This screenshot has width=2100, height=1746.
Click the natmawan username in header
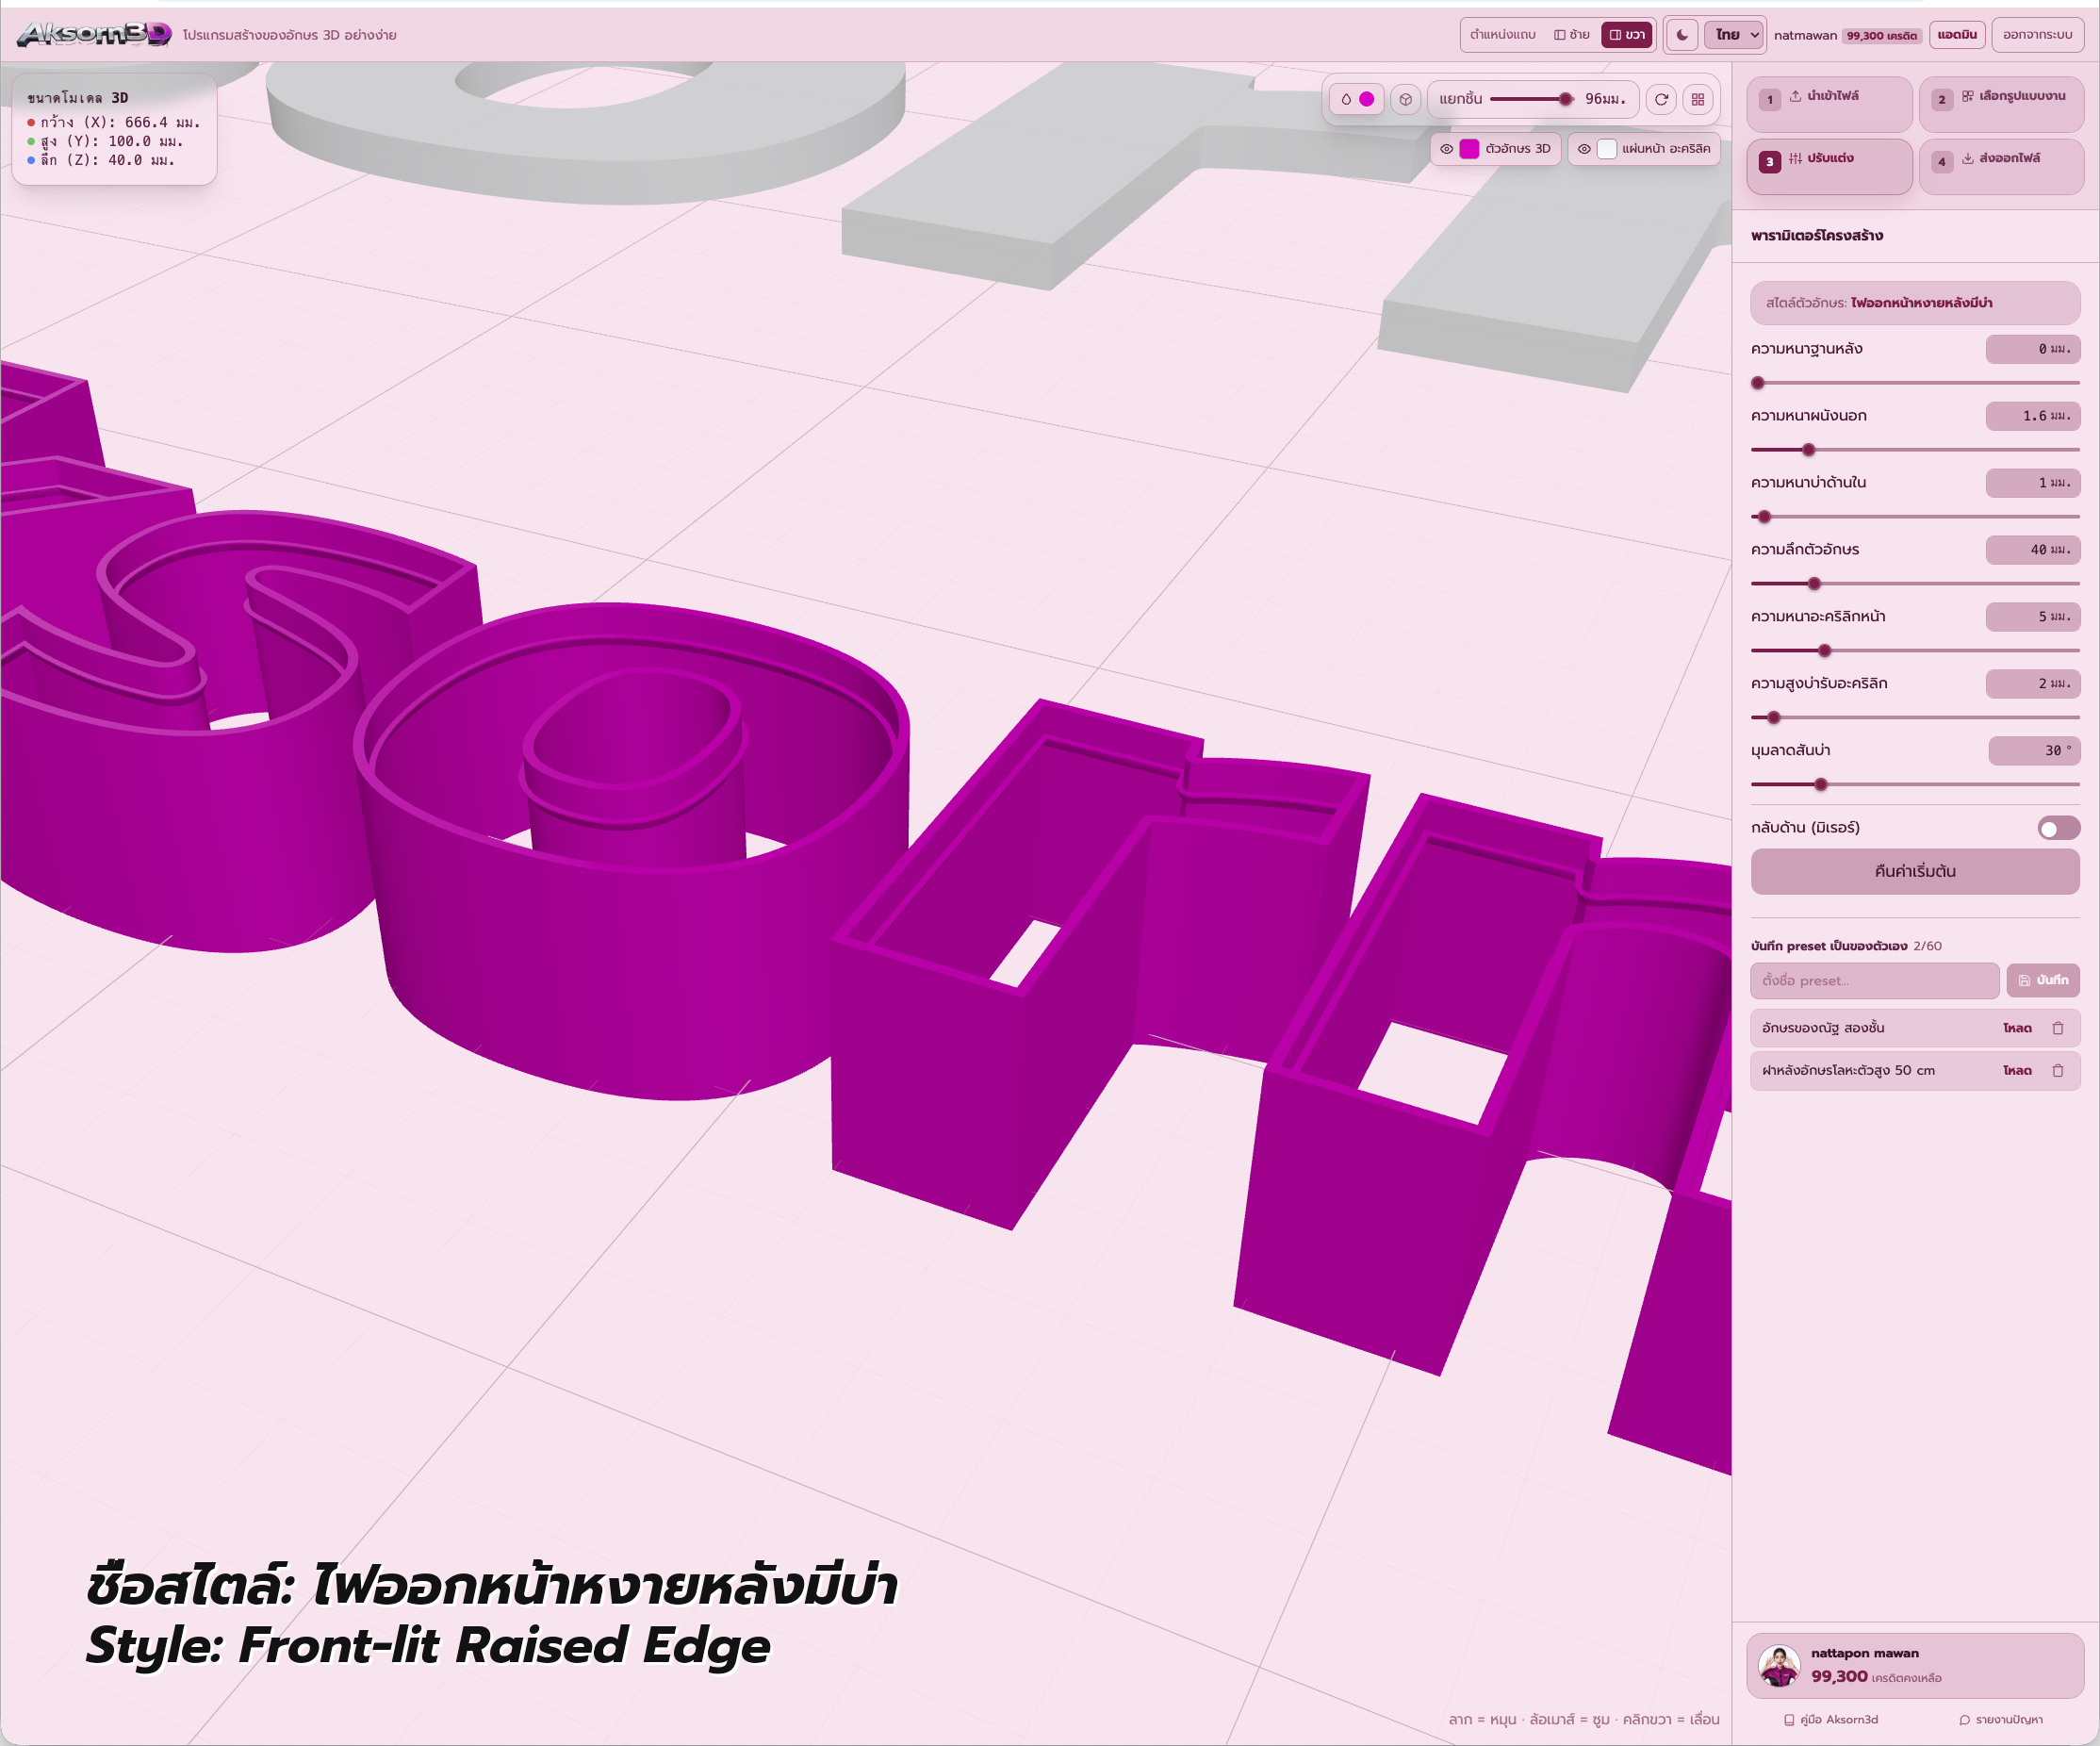[1805, 35]
